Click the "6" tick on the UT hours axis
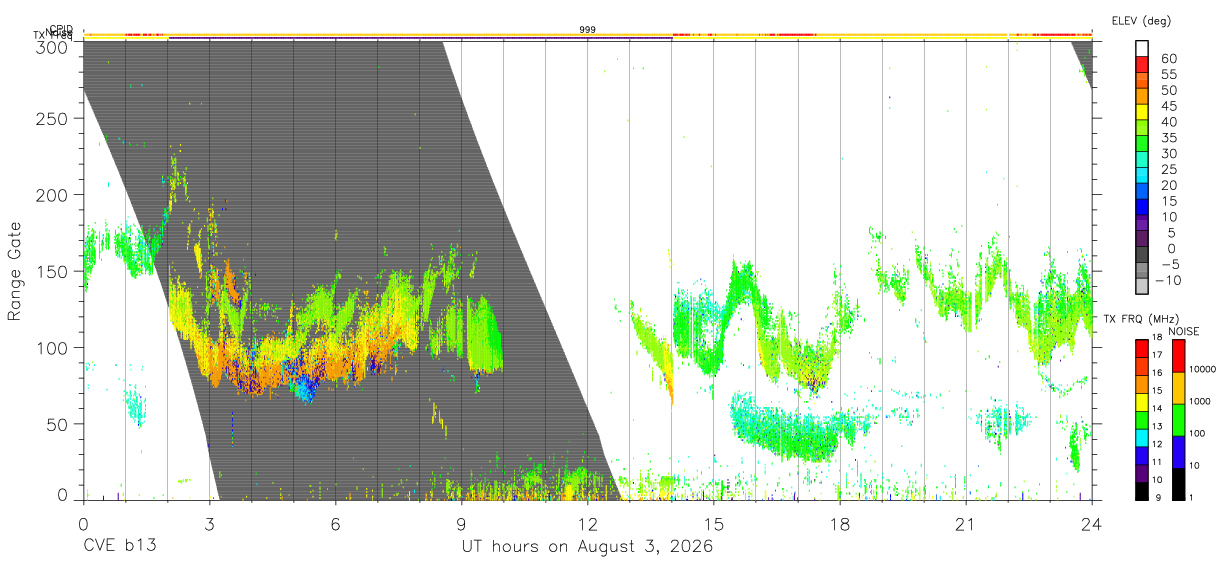The height and width of the screenshot is (567, 1228). pyautogui.click(x=335, y=524)
